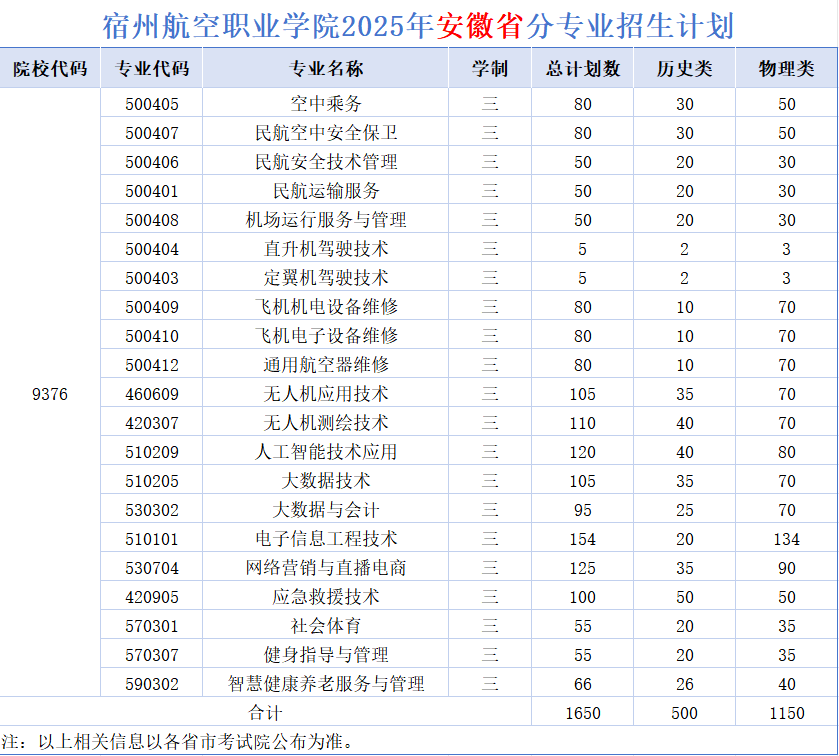Select the 无人机测绘技术 row name

(x=326, y=423)
